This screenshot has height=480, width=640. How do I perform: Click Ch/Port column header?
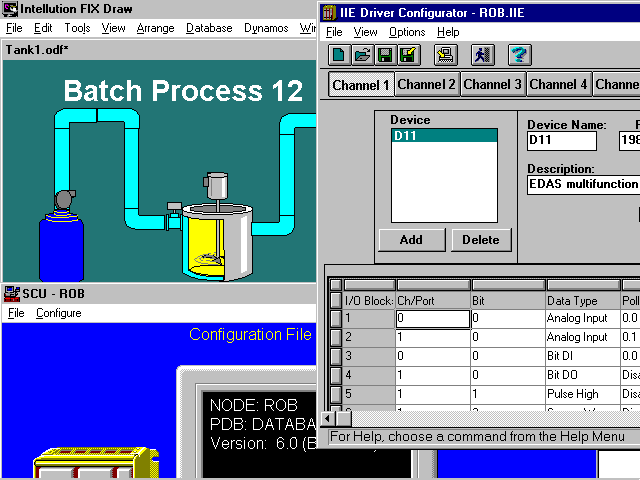click(433, 301)
